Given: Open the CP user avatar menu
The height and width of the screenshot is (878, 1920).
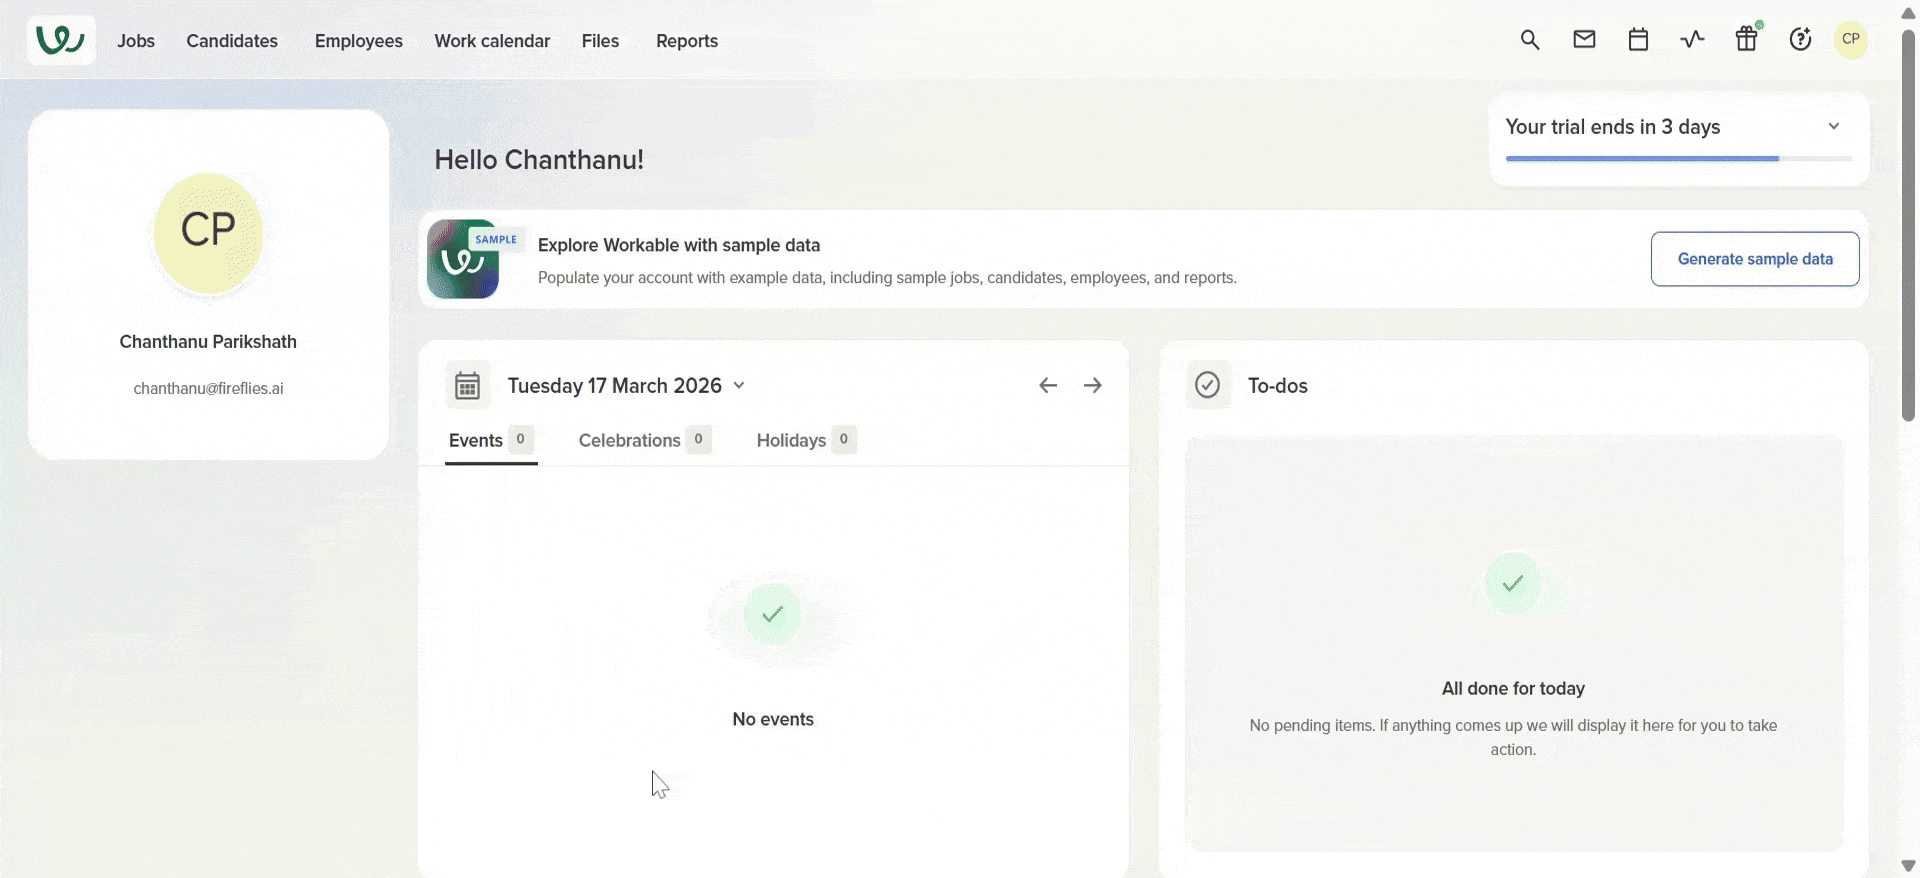Looking at the screenshot, I should 1851,40.
